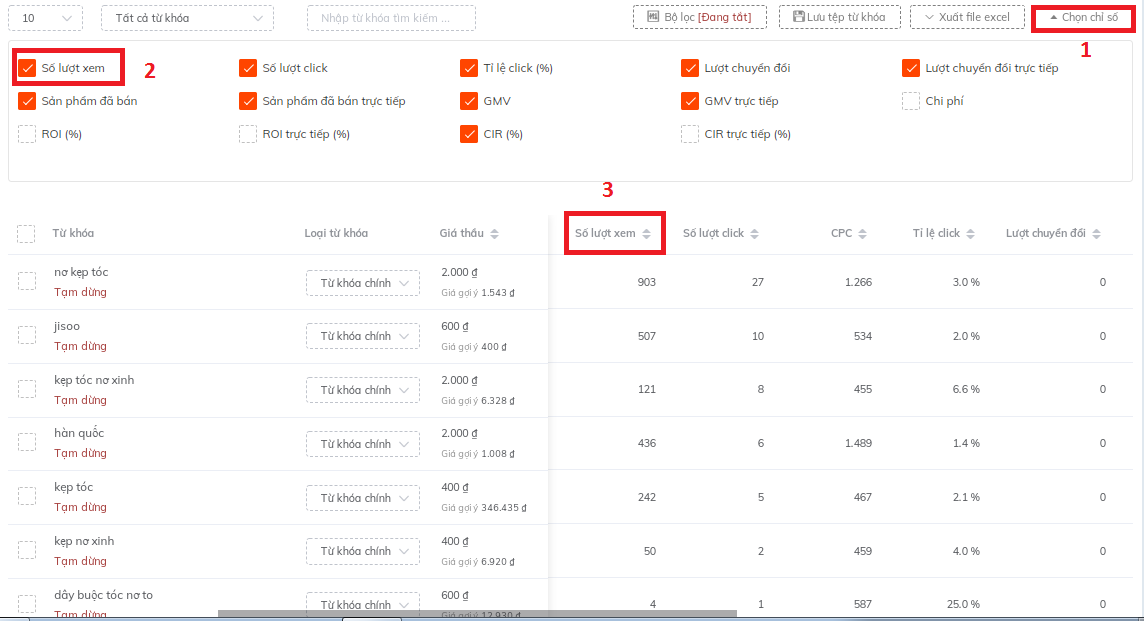Viewport: 1144px width, 621px height.
Task: Sort table by Số lượt click arrows
Action: (x=754, y=234)
